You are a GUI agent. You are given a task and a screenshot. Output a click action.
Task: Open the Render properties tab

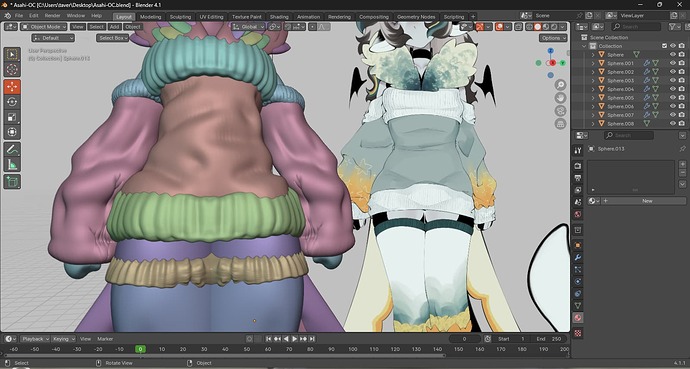(578, 166)
